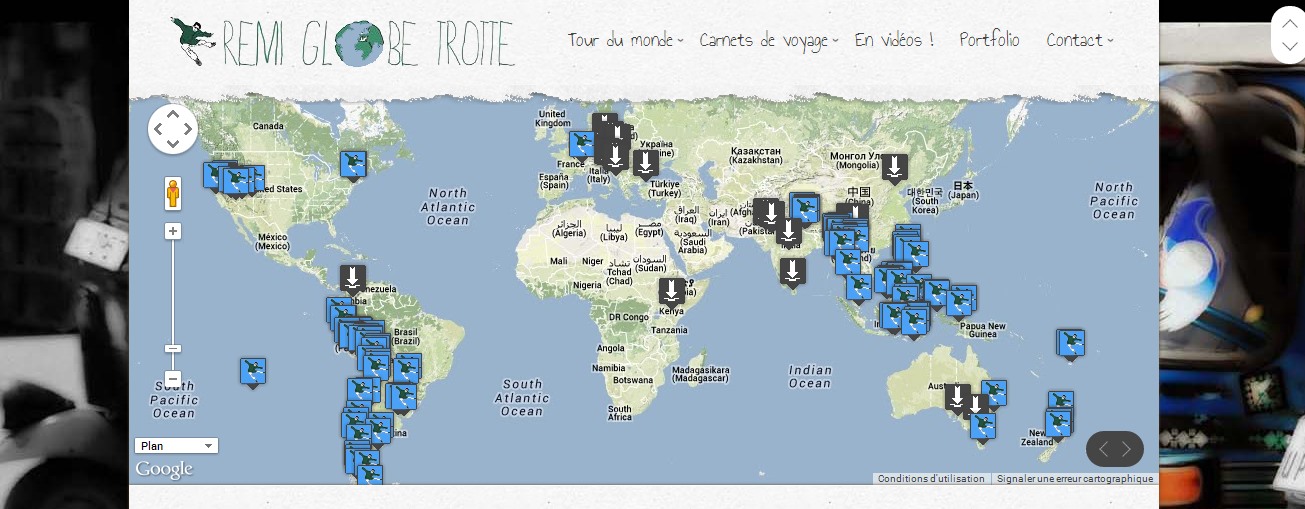Image resolution: width=1305 pixels, height=509 pixels.
Task: Expand the Contact submenu arrow
Action: click(1110, 41)
